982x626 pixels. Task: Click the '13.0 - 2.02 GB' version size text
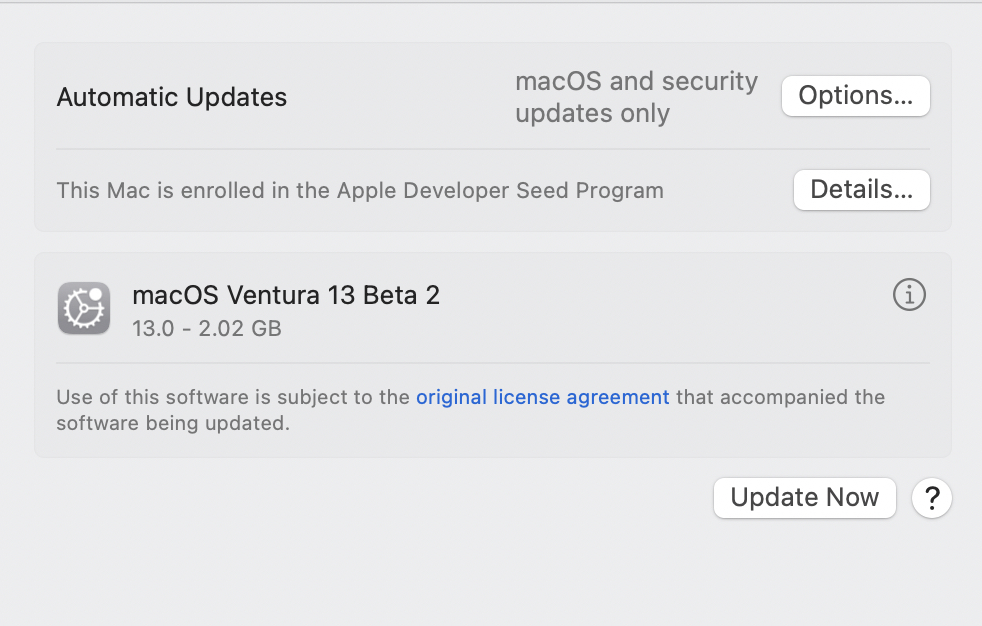coord(207,328)
